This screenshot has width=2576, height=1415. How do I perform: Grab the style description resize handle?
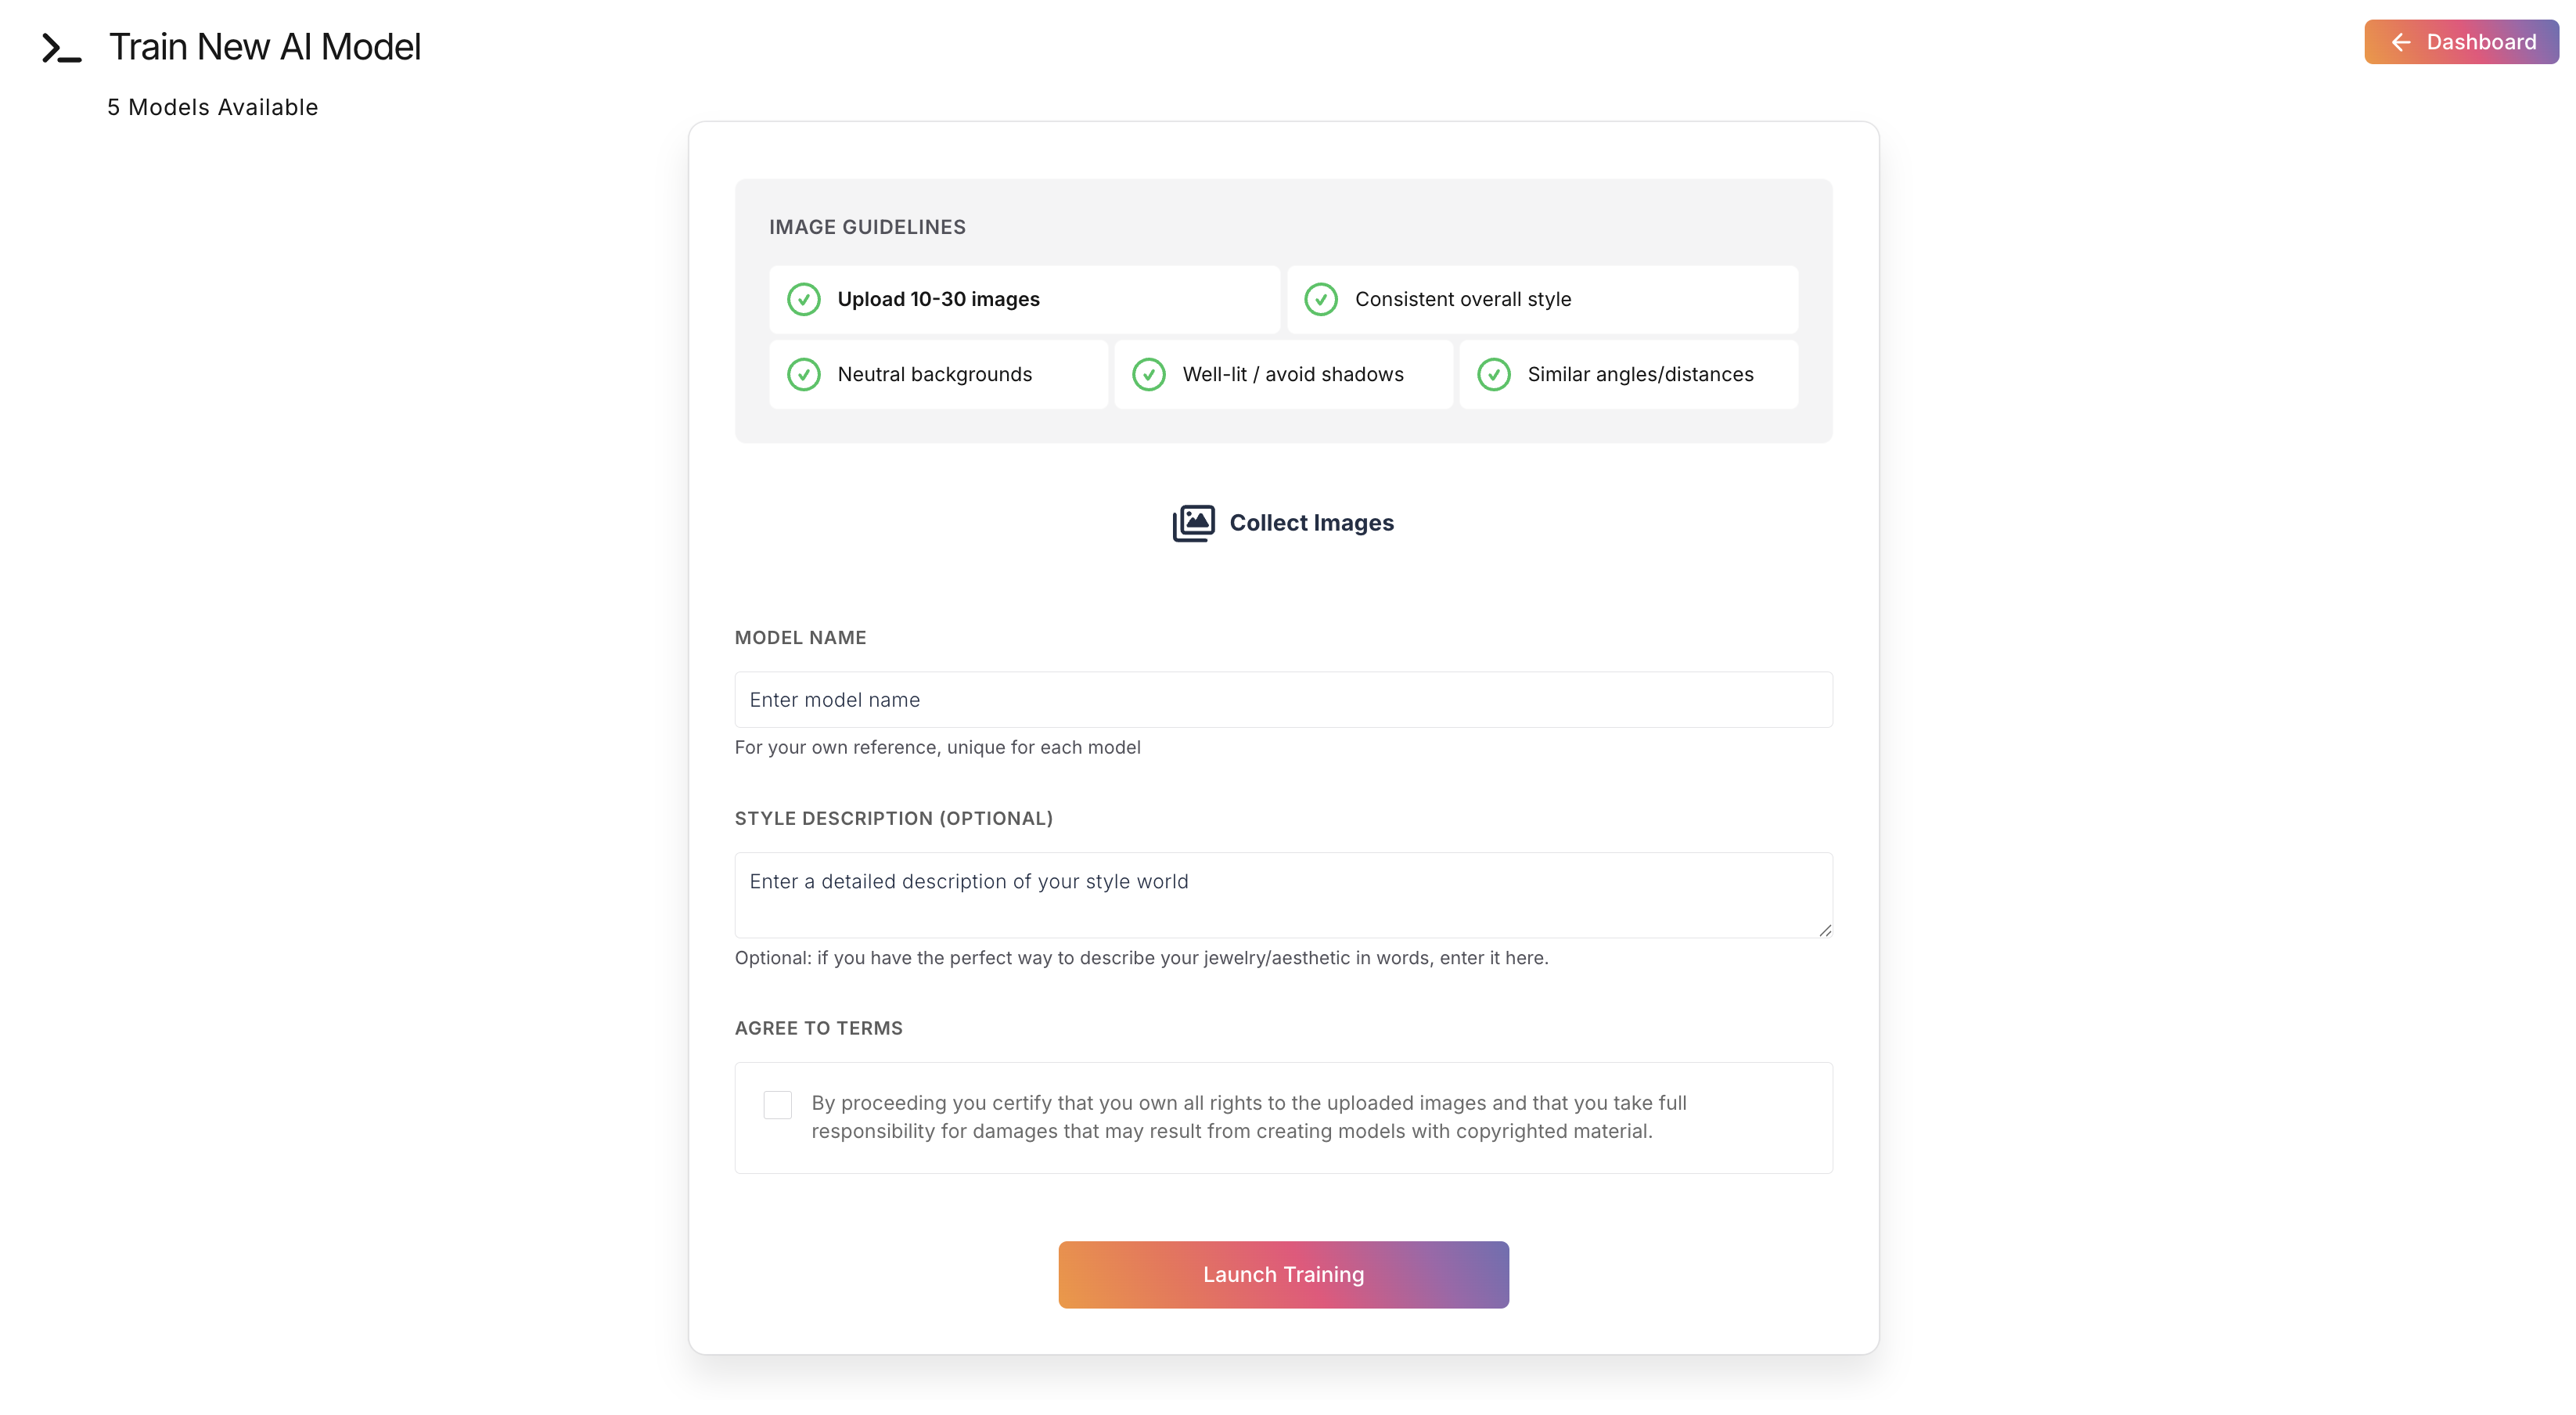pos(1824,930)
